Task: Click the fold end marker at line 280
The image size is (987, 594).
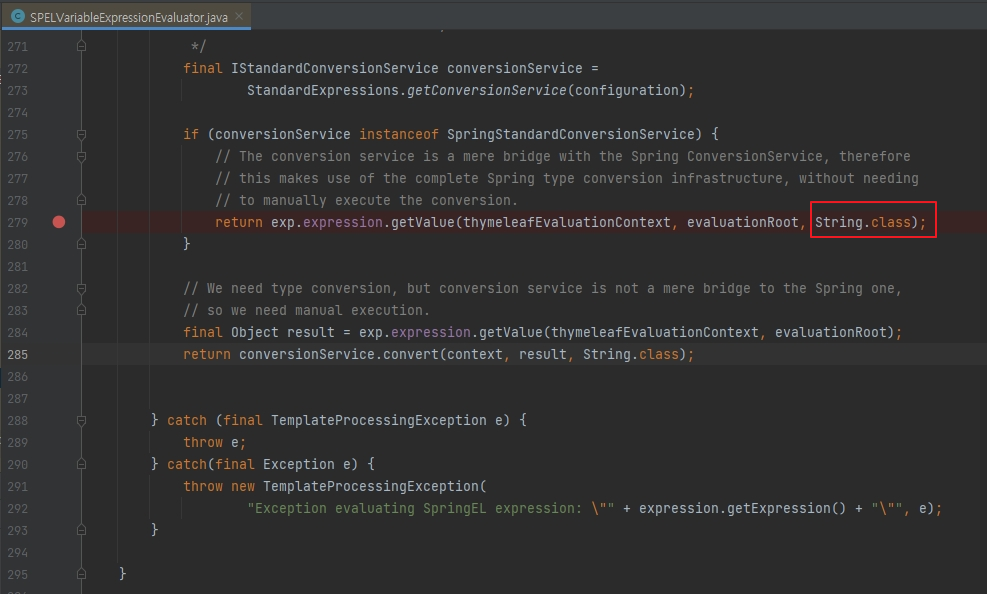Action: point(81,244)
